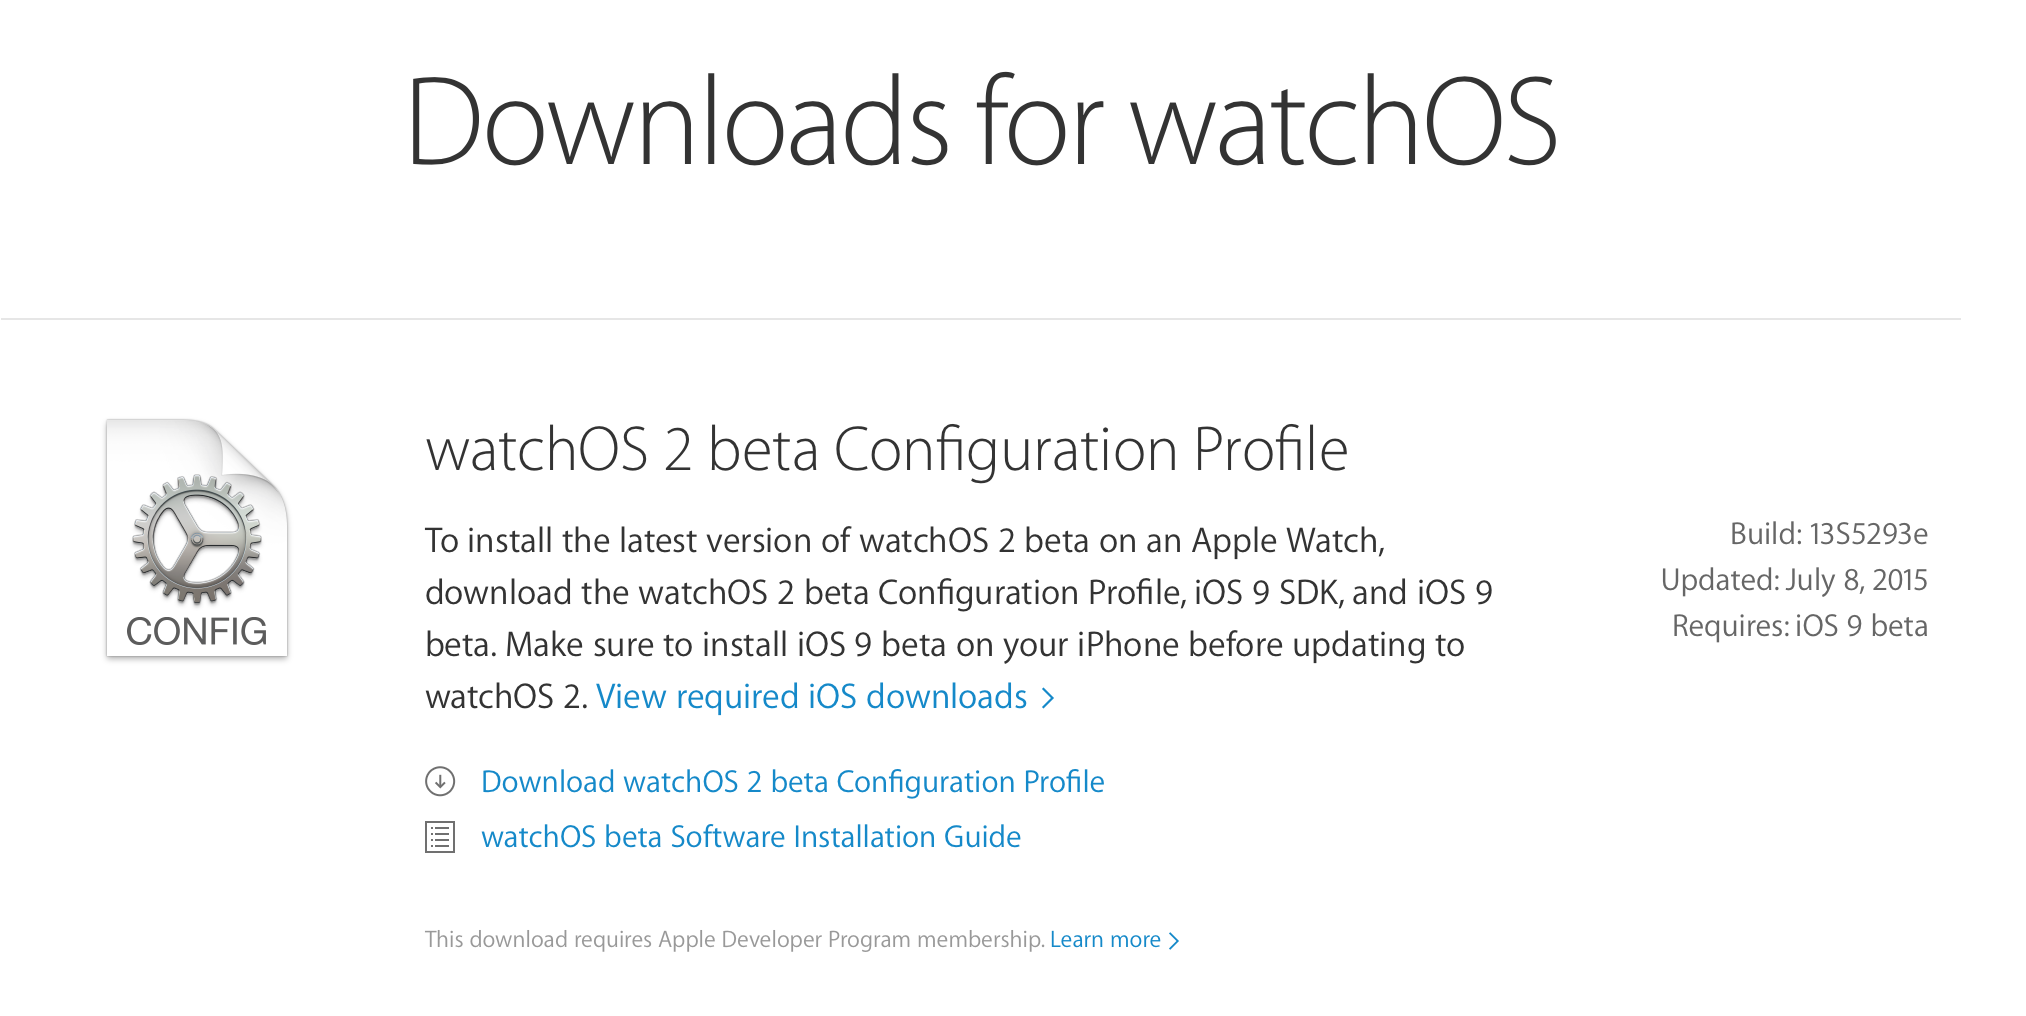Viewport: 2026px width, 1016px height.
Task: Click the CONFIG label on the file icon
Action: coord(197,632)
